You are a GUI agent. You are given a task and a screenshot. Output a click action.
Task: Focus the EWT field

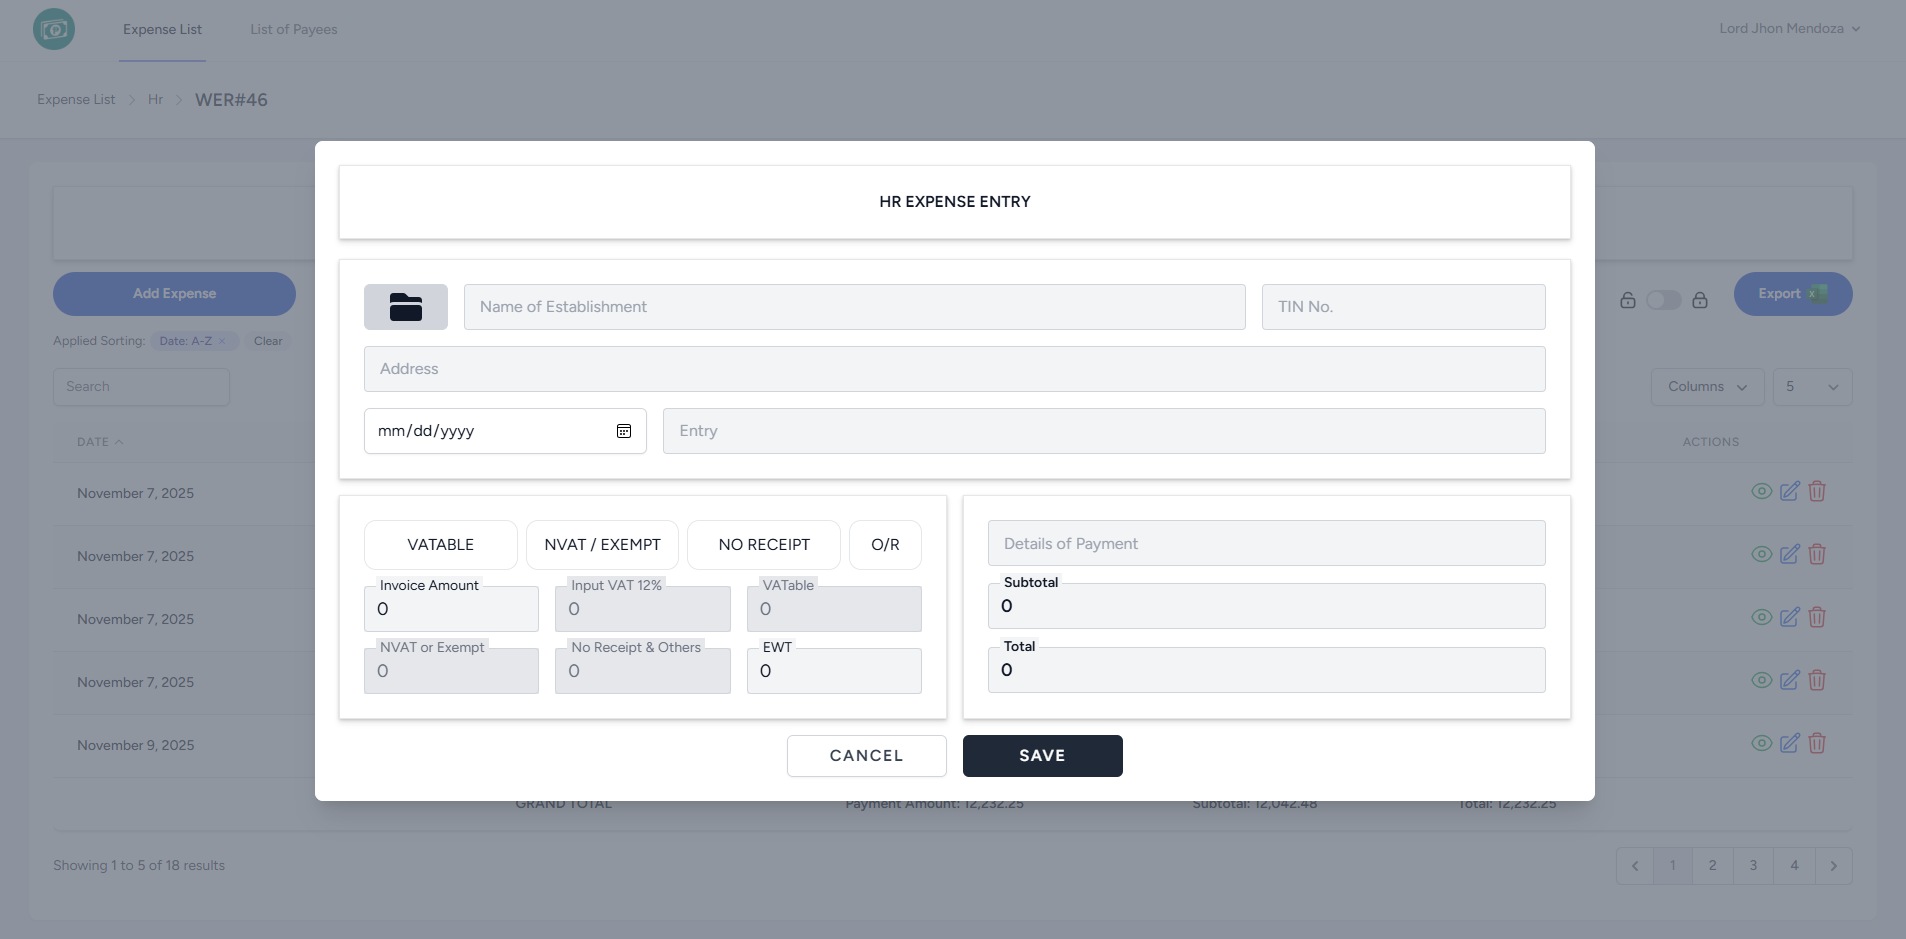point(834,671)
